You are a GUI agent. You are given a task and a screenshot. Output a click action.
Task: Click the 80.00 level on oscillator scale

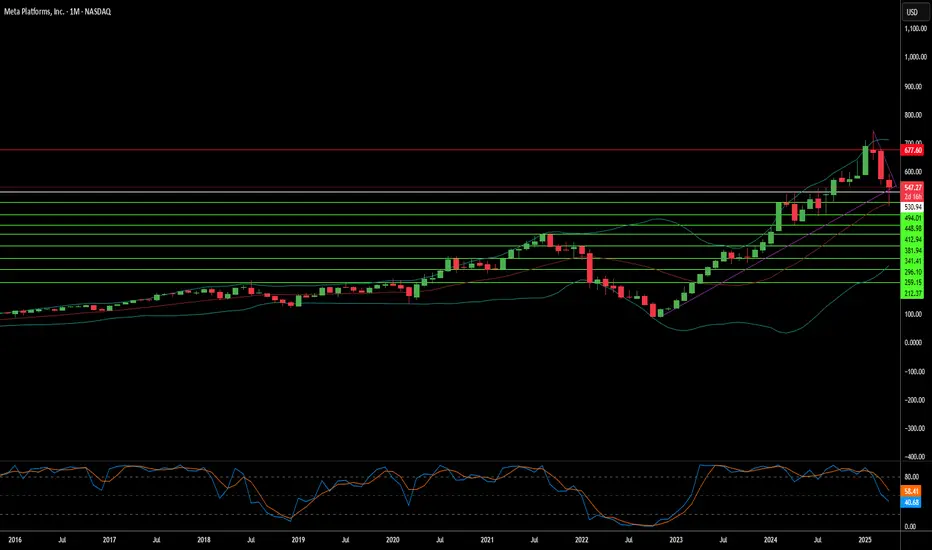click(912, 477)
